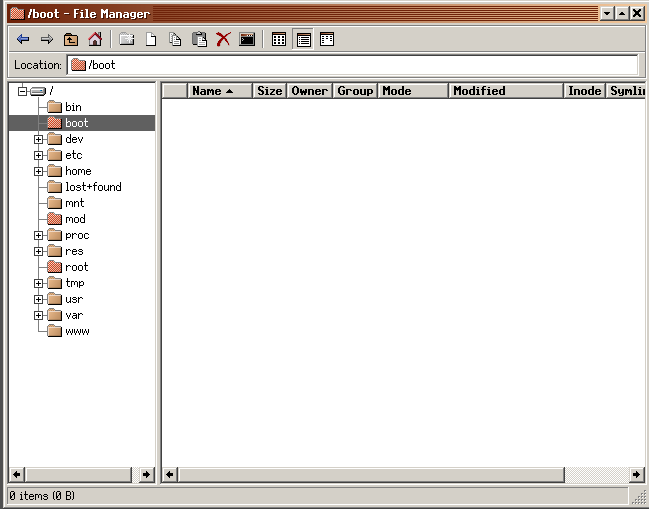Copy the selected files

pyautogui.click(x=175, y=40)
